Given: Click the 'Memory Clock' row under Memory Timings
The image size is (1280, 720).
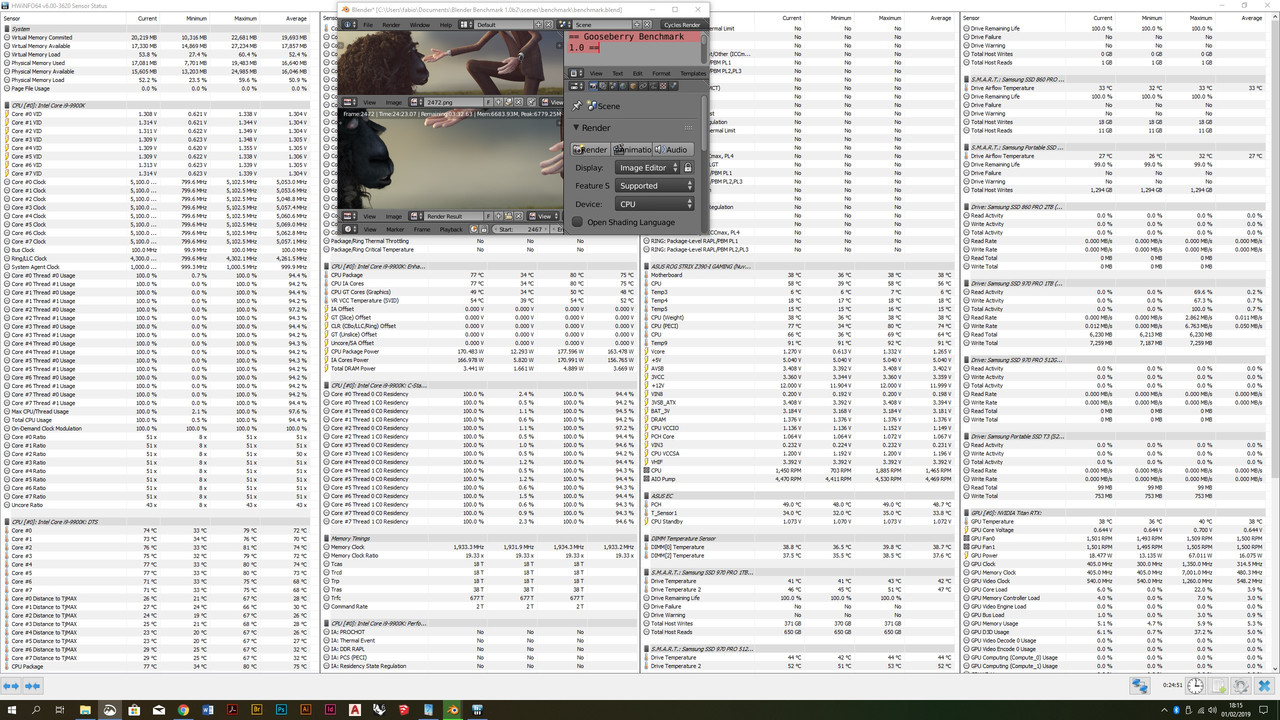Looking at the screenshot, I should 478,547.
